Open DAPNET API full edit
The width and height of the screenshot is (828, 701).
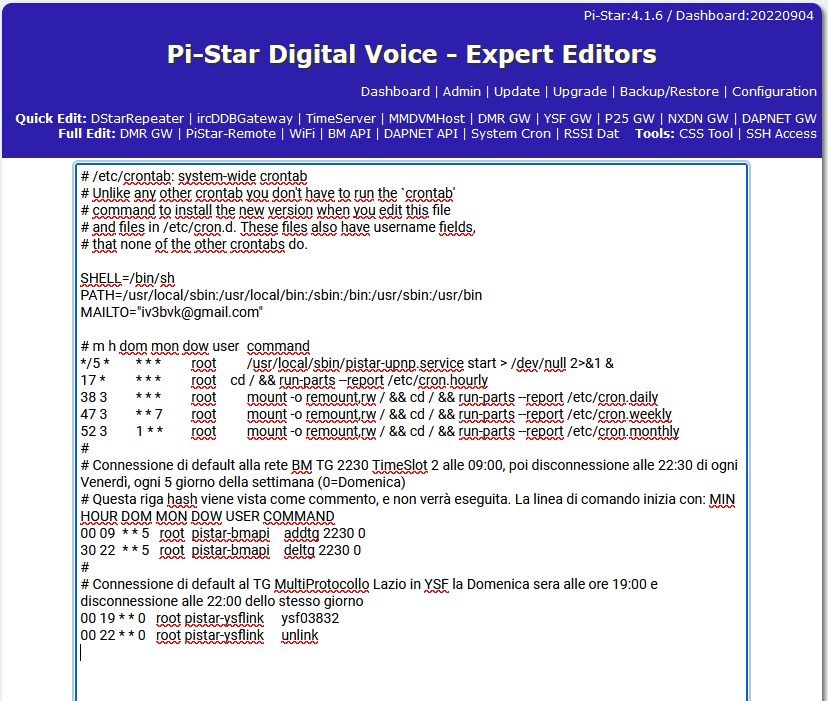(x=420, y=134)
